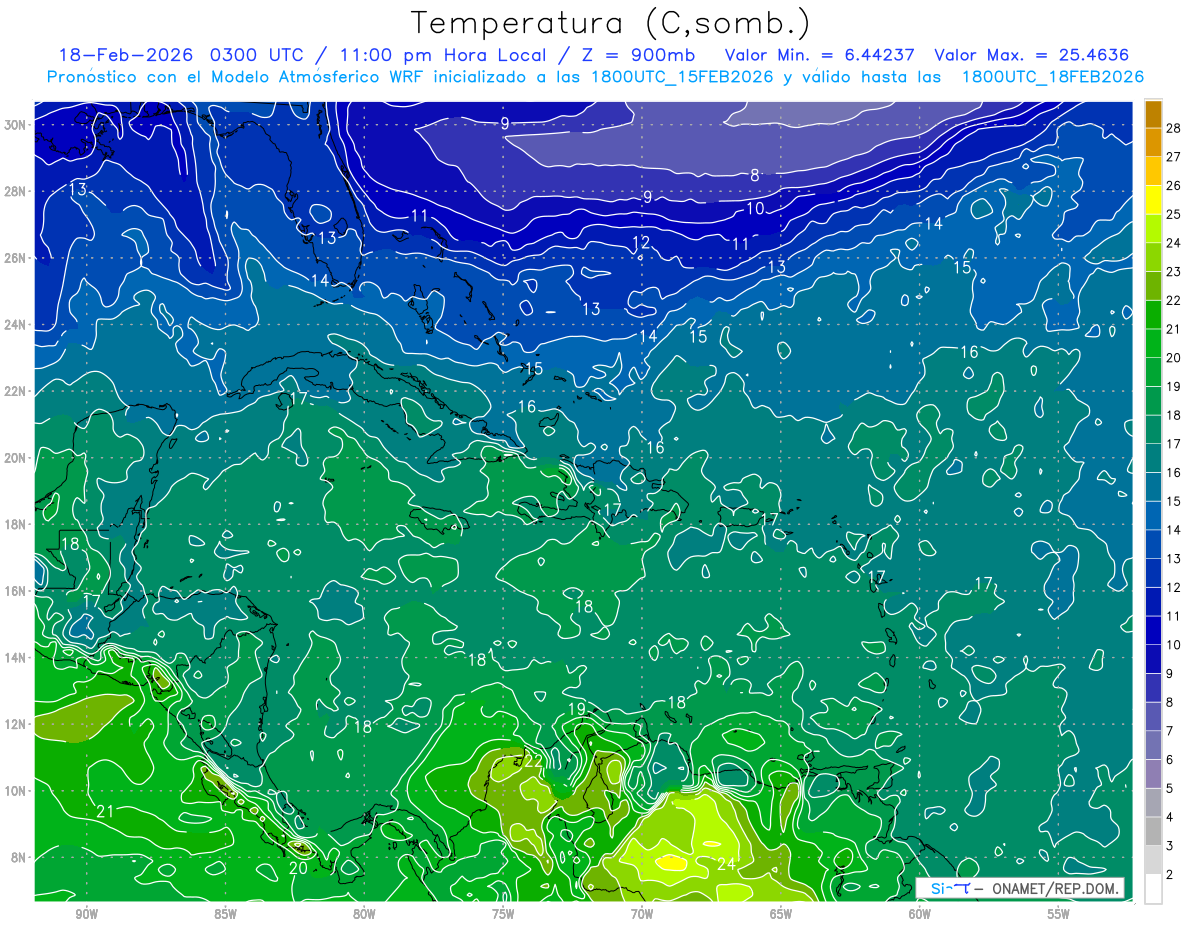Click the lime swatch between colorbar 24 and 25
1200x927 pixels.
click(x=1153, y=228)
